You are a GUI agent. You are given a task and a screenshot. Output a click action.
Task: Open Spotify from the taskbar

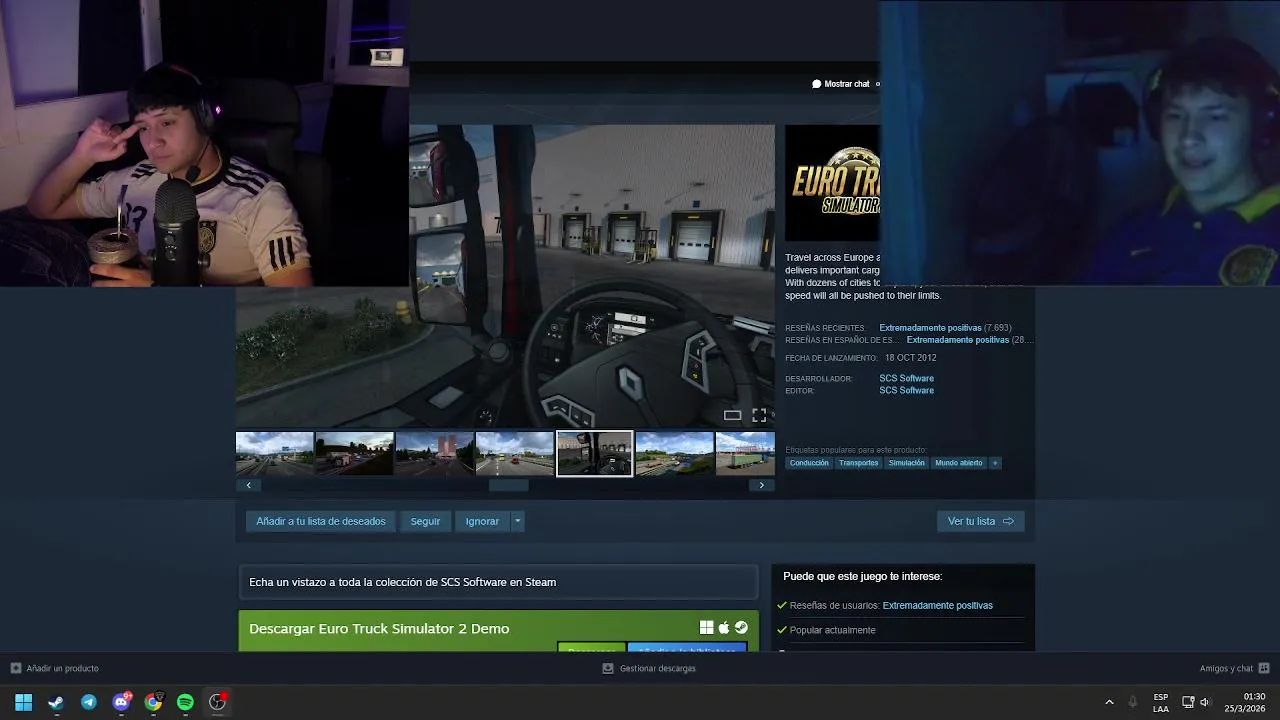[185, 702]
